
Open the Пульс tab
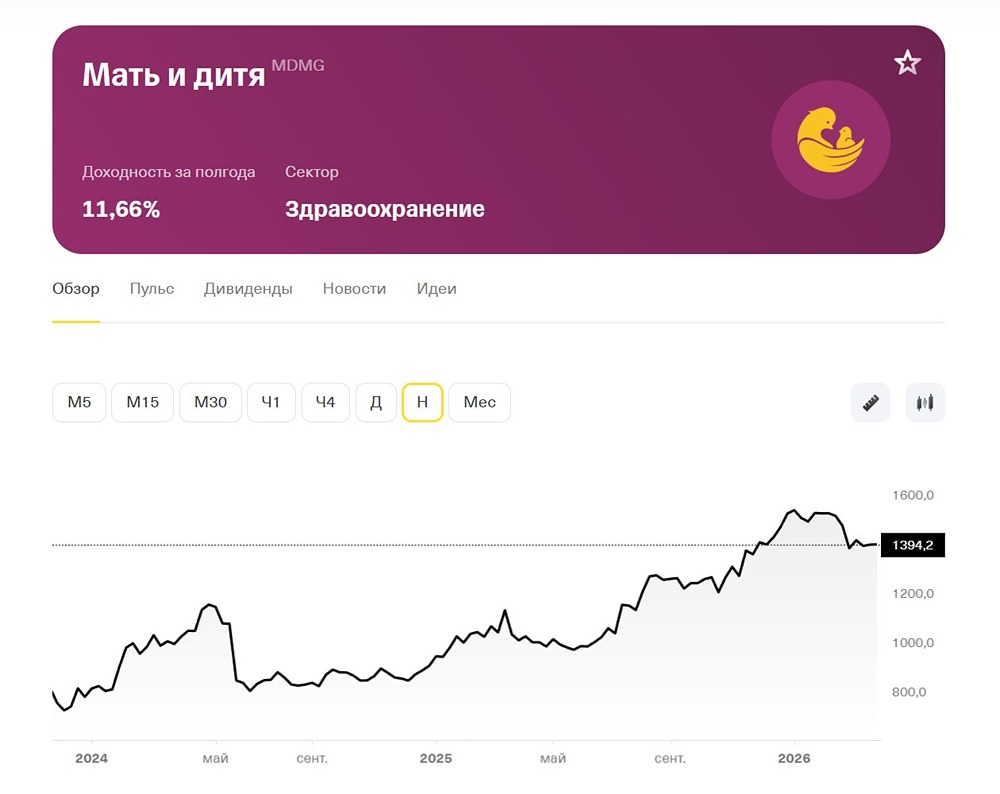[151, 289]
